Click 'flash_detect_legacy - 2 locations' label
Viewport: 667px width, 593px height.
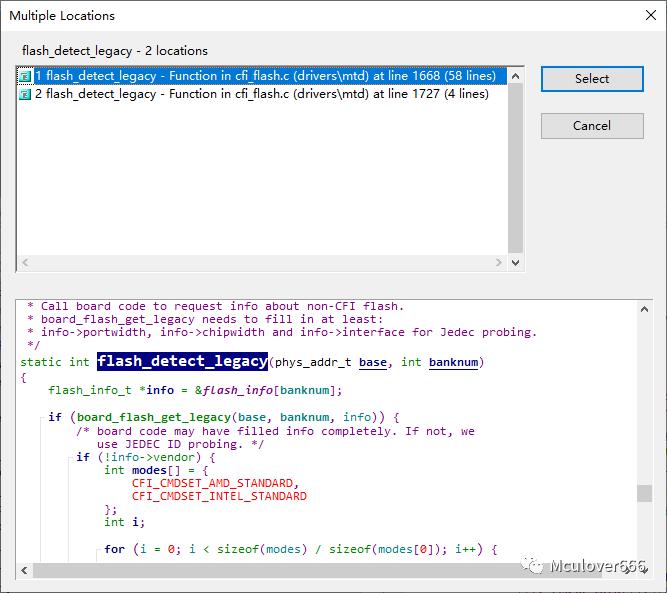[x=115, y=51]
